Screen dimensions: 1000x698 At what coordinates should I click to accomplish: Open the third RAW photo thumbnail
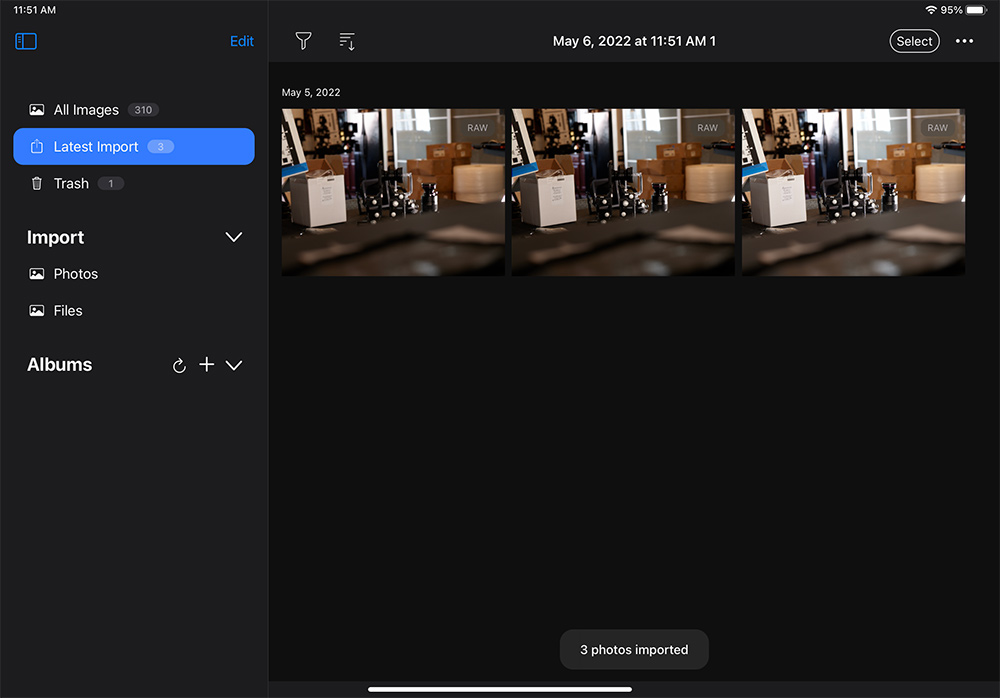pos(853,192)
